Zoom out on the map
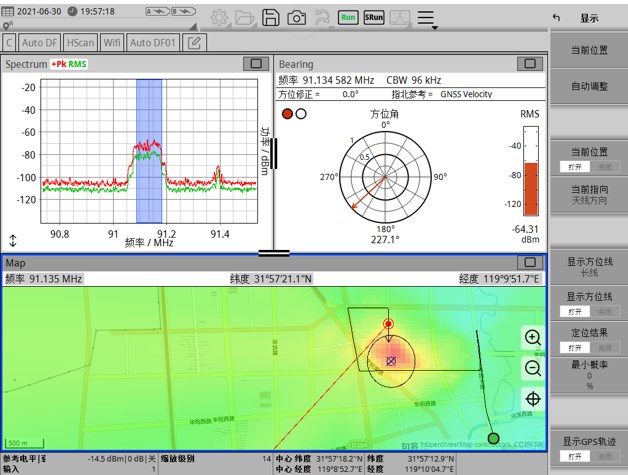628x475 pixels. click(x=533, y=367)
